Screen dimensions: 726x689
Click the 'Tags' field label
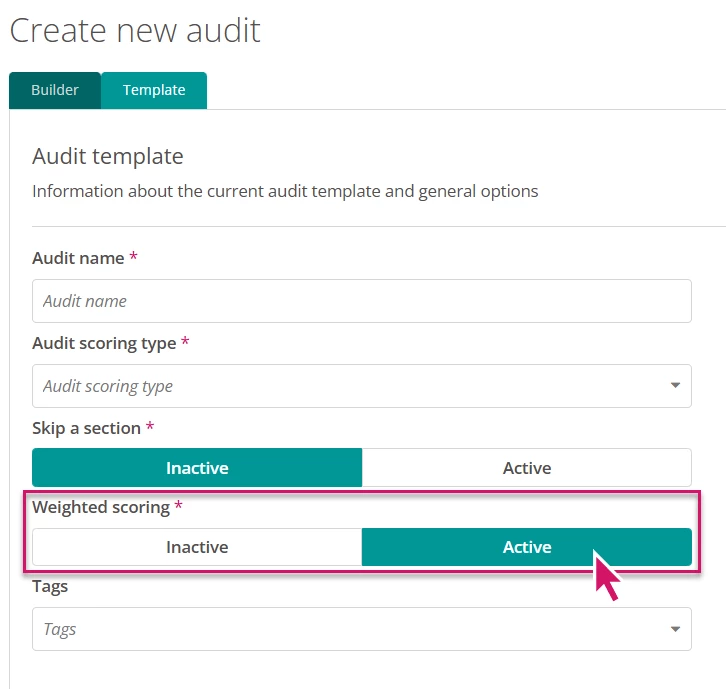tap(50, 587)
